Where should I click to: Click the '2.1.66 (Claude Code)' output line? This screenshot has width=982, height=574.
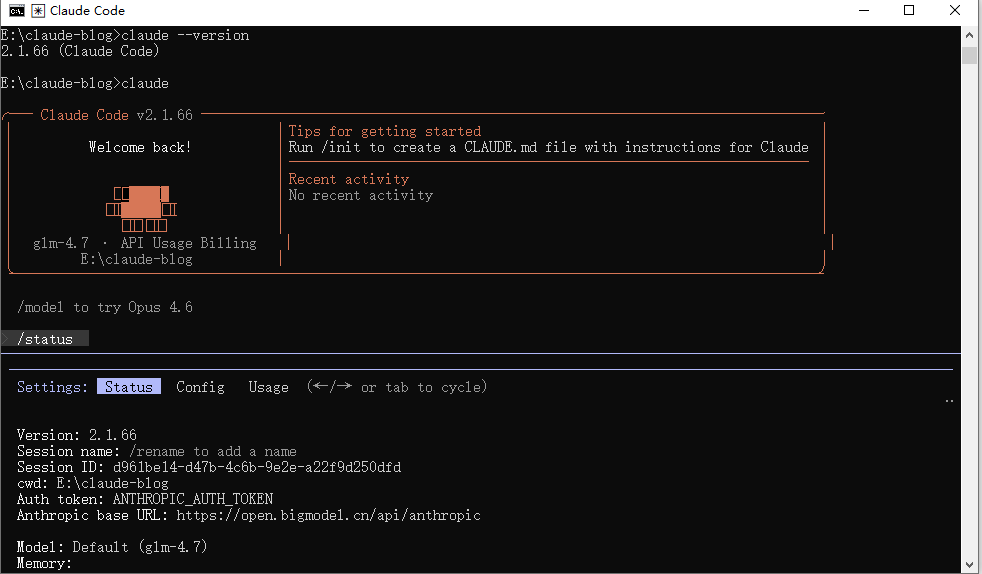(x=80, y=51)
